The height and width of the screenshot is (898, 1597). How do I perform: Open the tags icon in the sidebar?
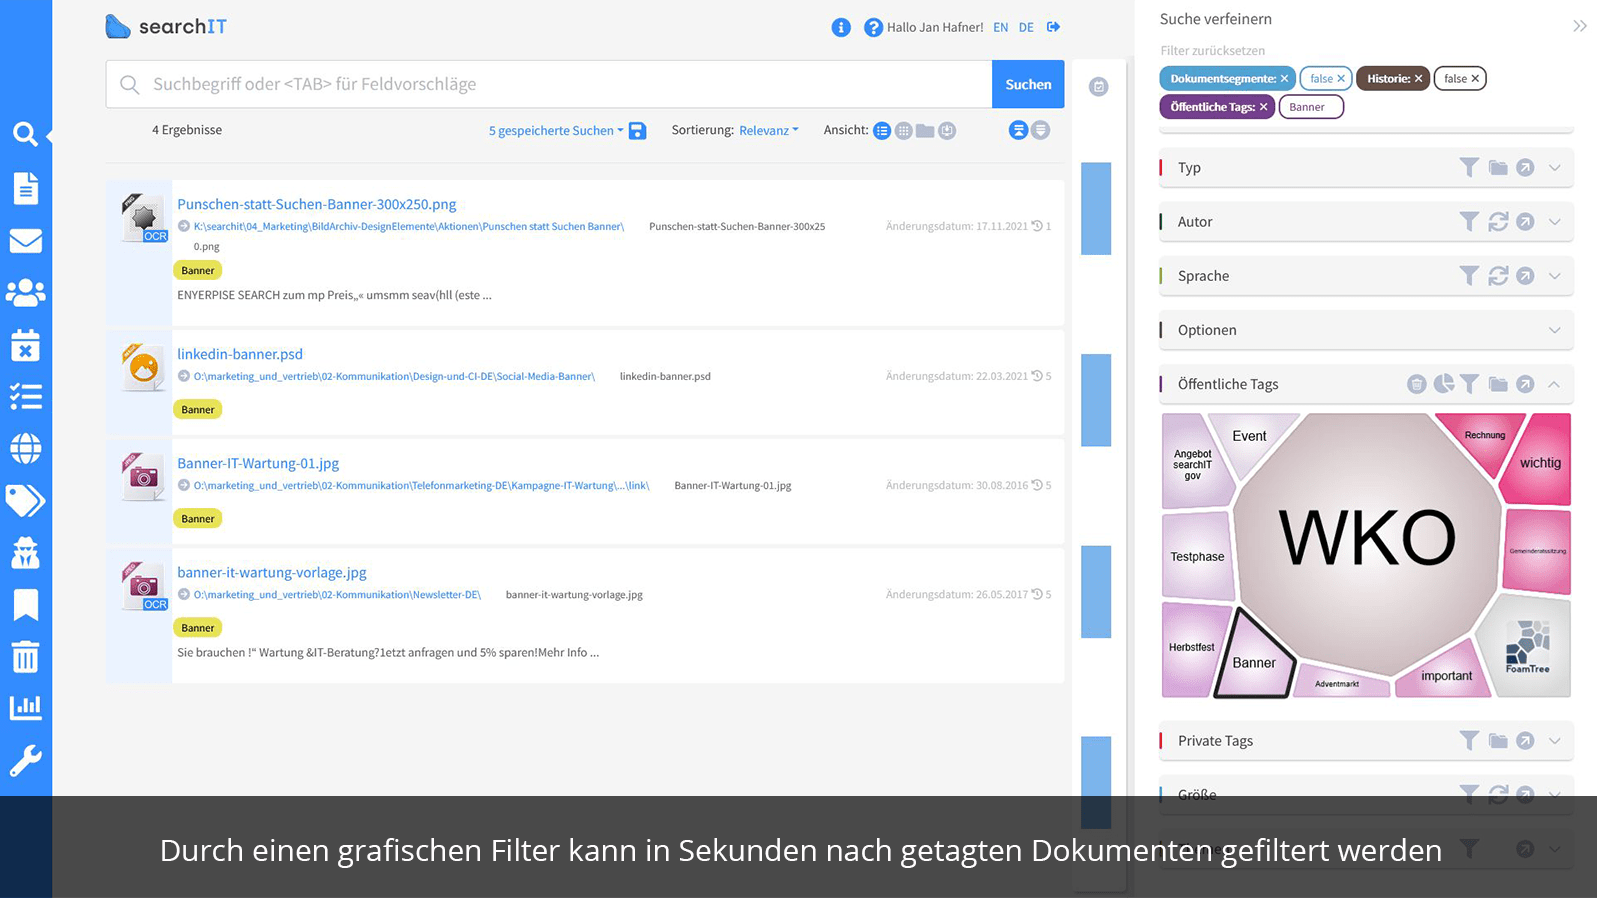pos(25,500)
